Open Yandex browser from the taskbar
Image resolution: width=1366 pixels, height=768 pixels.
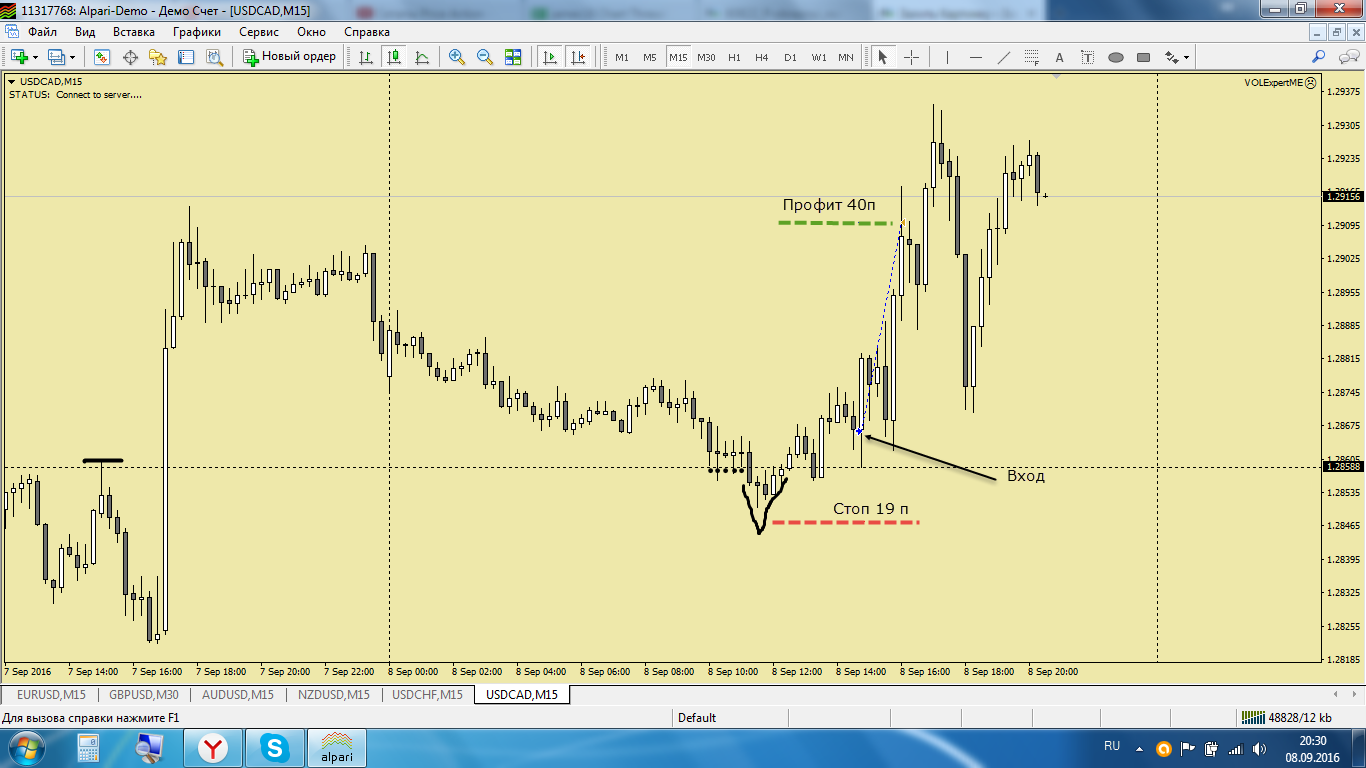(x=213, y=748)
